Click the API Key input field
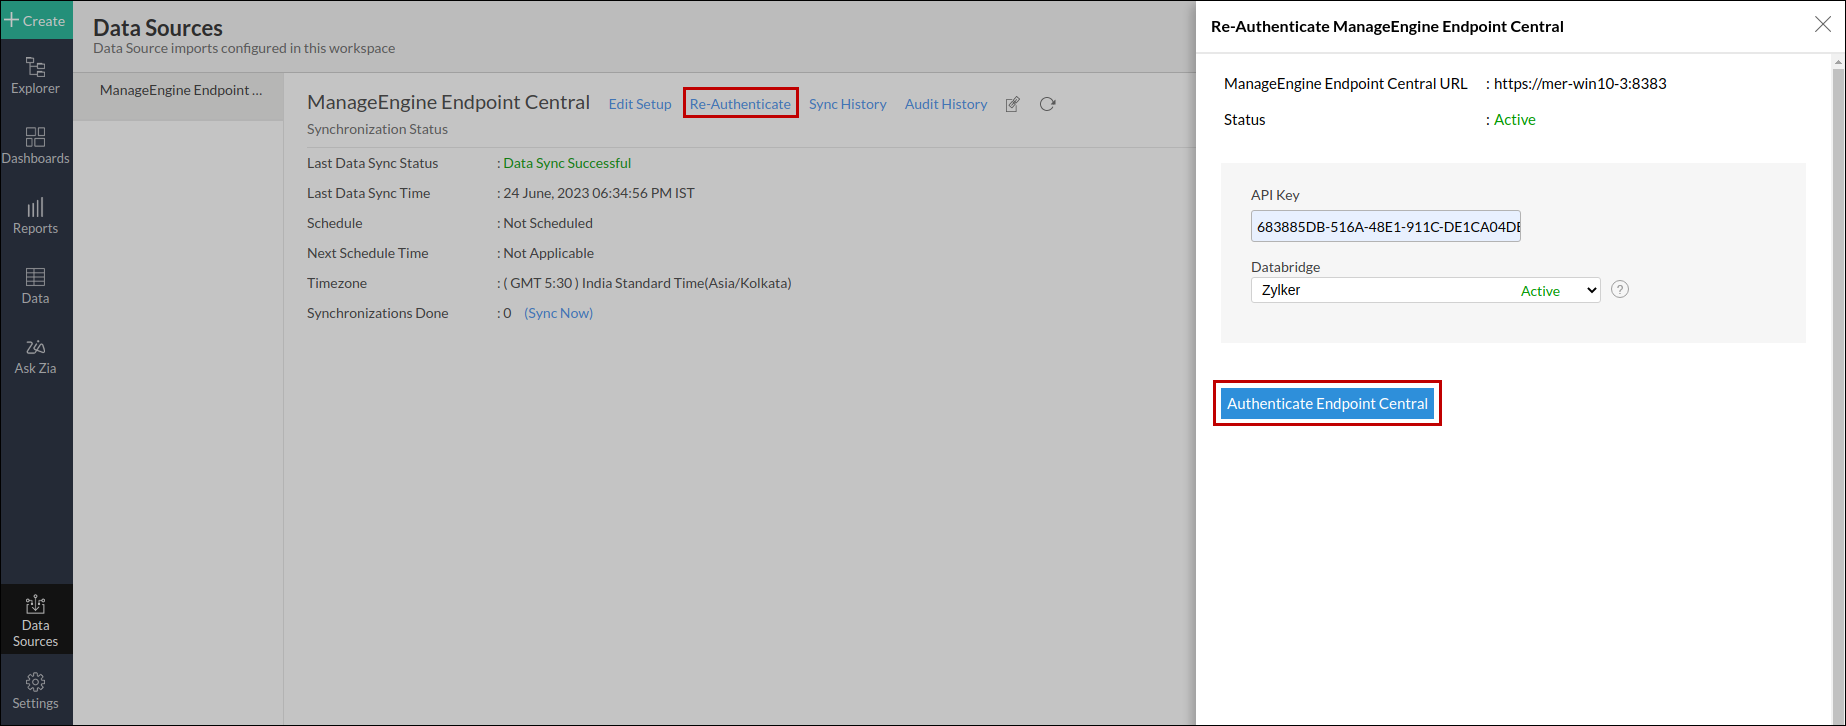 [x=1385, y=226]
